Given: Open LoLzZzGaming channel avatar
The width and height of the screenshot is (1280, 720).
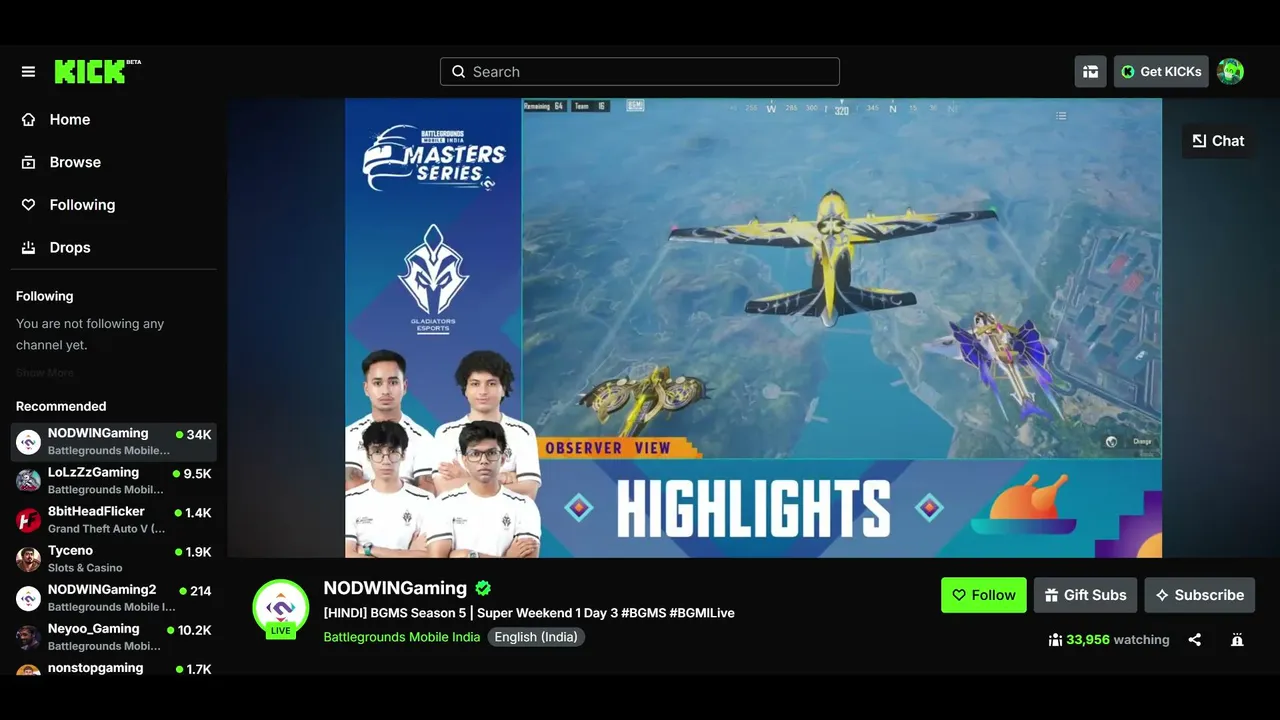Looking at the screenshot, I should [x=29, y=481].
